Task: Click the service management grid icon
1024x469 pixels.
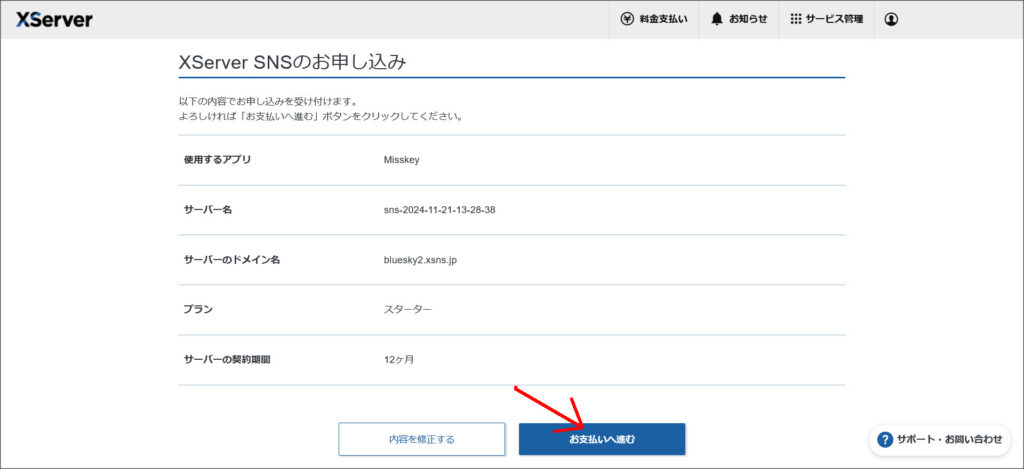Action: point(795,20)
